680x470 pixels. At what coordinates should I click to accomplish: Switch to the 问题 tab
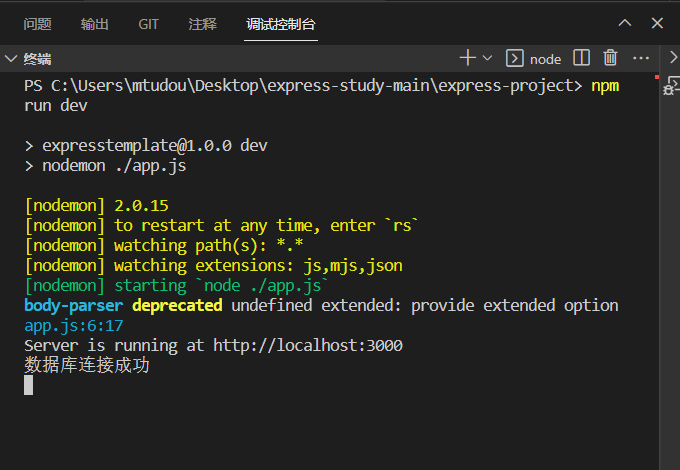[37, 24]
